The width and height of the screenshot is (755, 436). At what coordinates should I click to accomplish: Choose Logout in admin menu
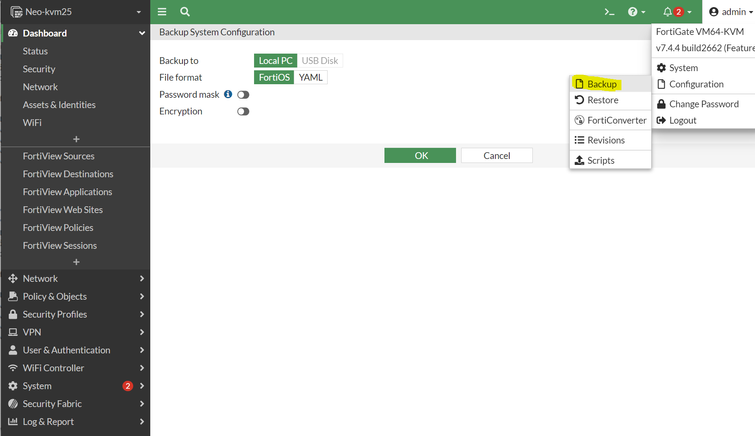[703, 120]
